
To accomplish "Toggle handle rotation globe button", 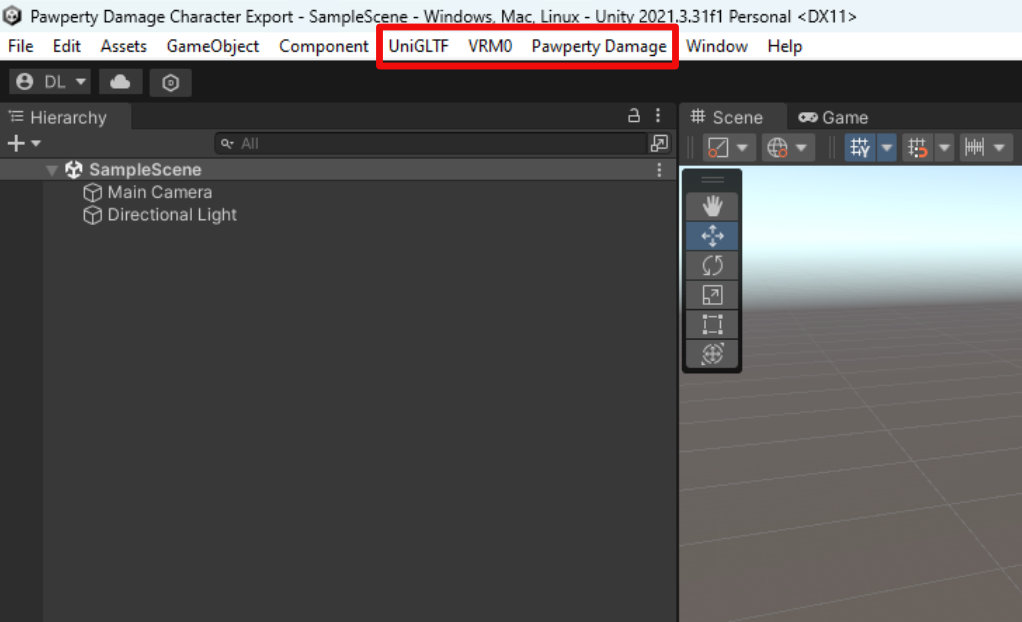I will (x=777, y=147).
